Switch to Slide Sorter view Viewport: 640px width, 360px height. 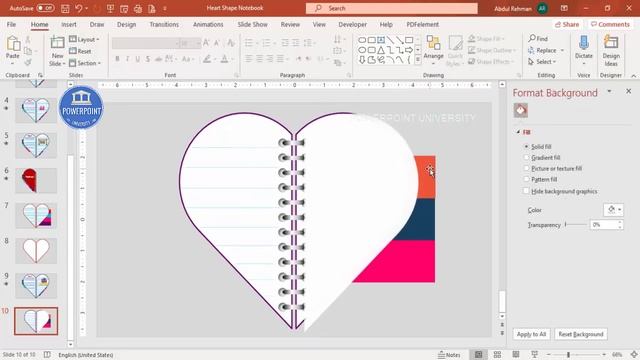497,354
